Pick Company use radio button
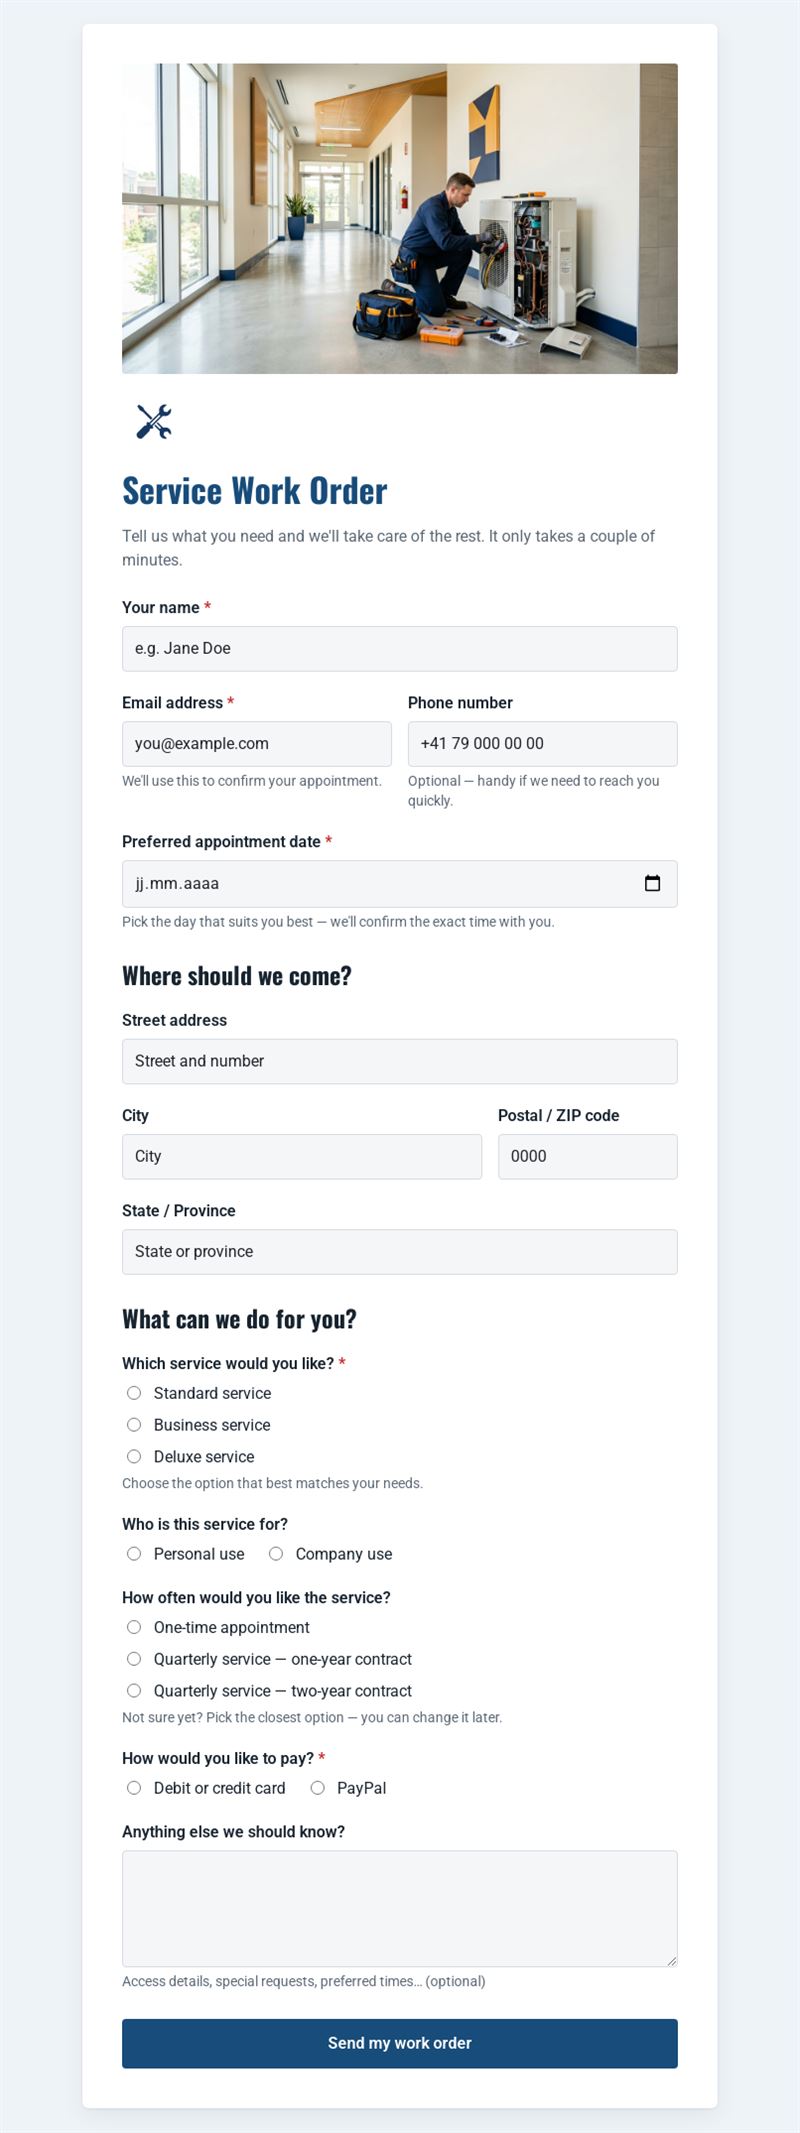Image resolution: width=800 pixels, height=2133 pixels. [x=276, y=1554]
